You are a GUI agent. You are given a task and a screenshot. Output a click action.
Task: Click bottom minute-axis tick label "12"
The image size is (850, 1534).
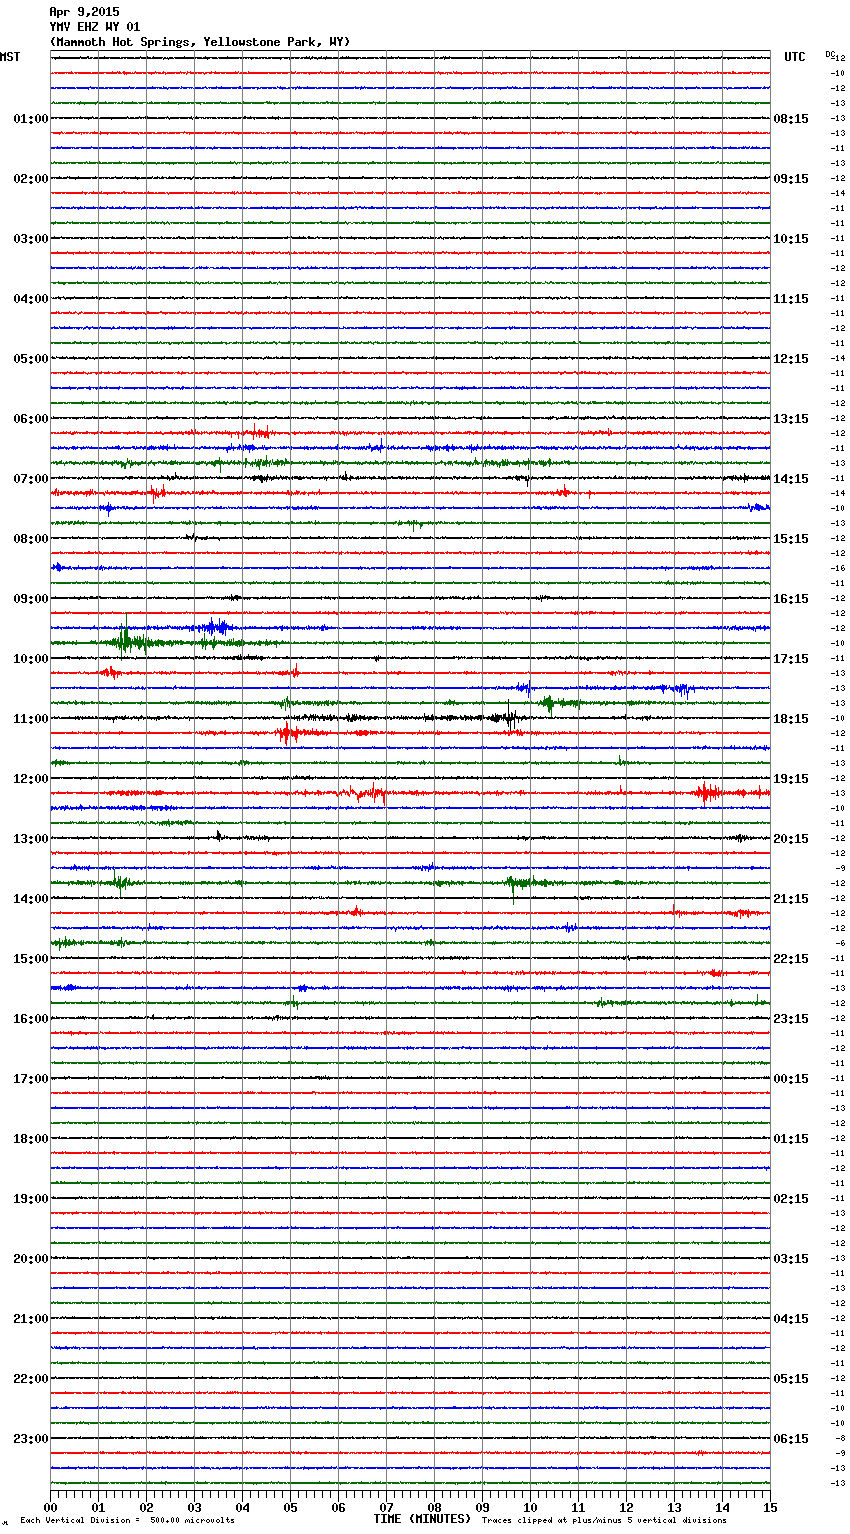pos(626,1507)
